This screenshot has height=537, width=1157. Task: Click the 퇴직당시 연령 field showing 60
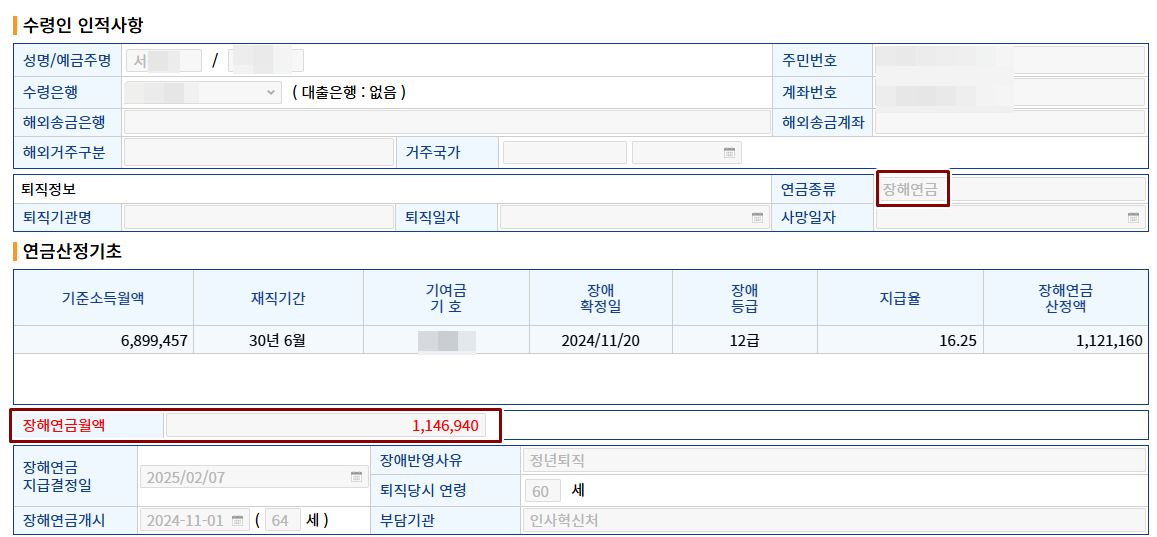click(x=541, y=491)
